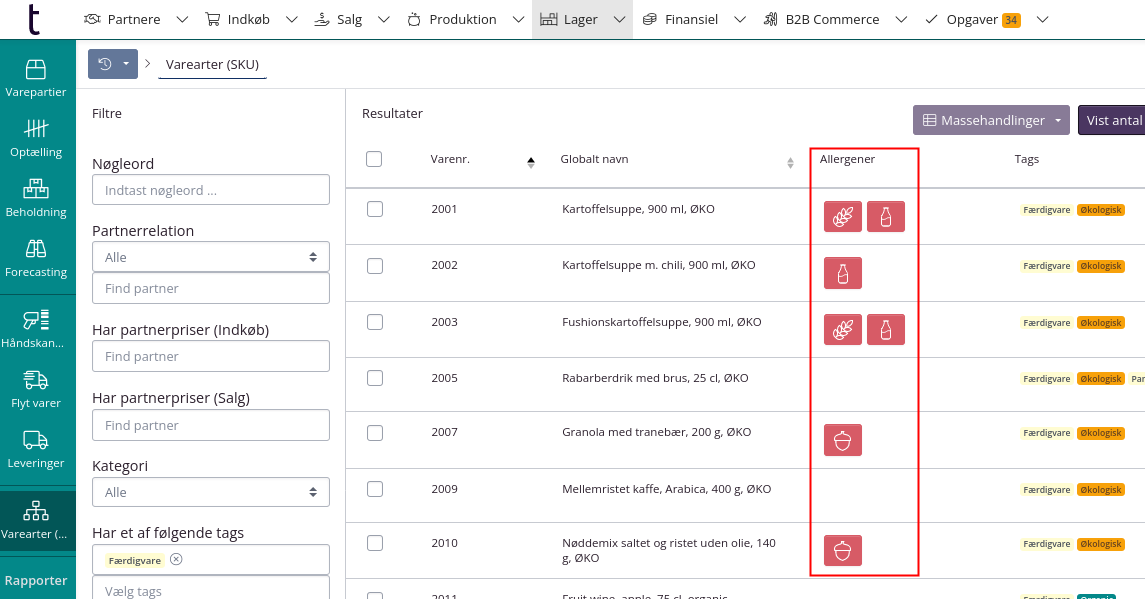Click nut allergen icon for Granola row

843,440
